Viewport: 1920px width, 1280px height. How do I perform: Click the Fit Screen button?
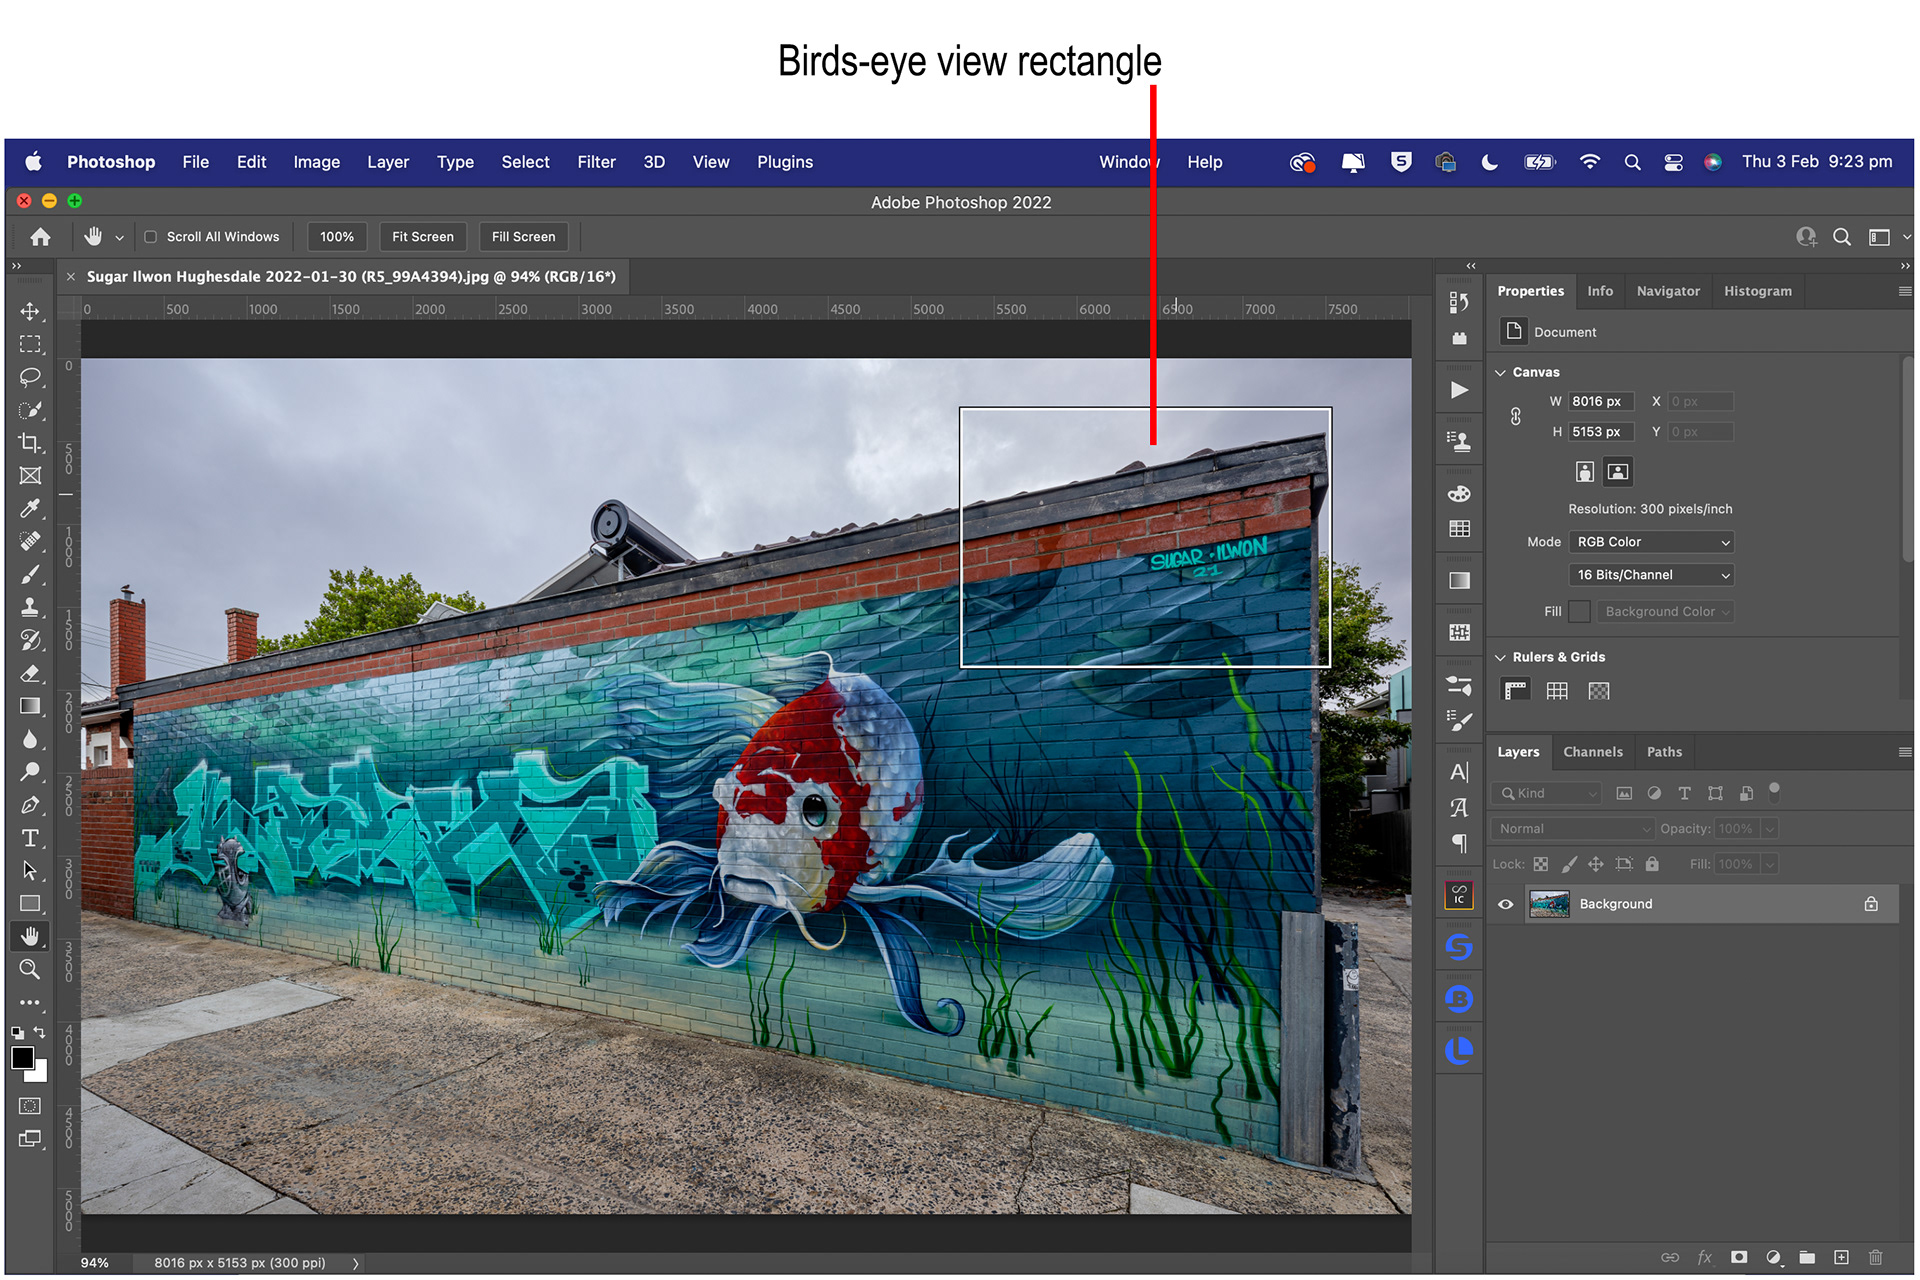[x=422, y=237]
